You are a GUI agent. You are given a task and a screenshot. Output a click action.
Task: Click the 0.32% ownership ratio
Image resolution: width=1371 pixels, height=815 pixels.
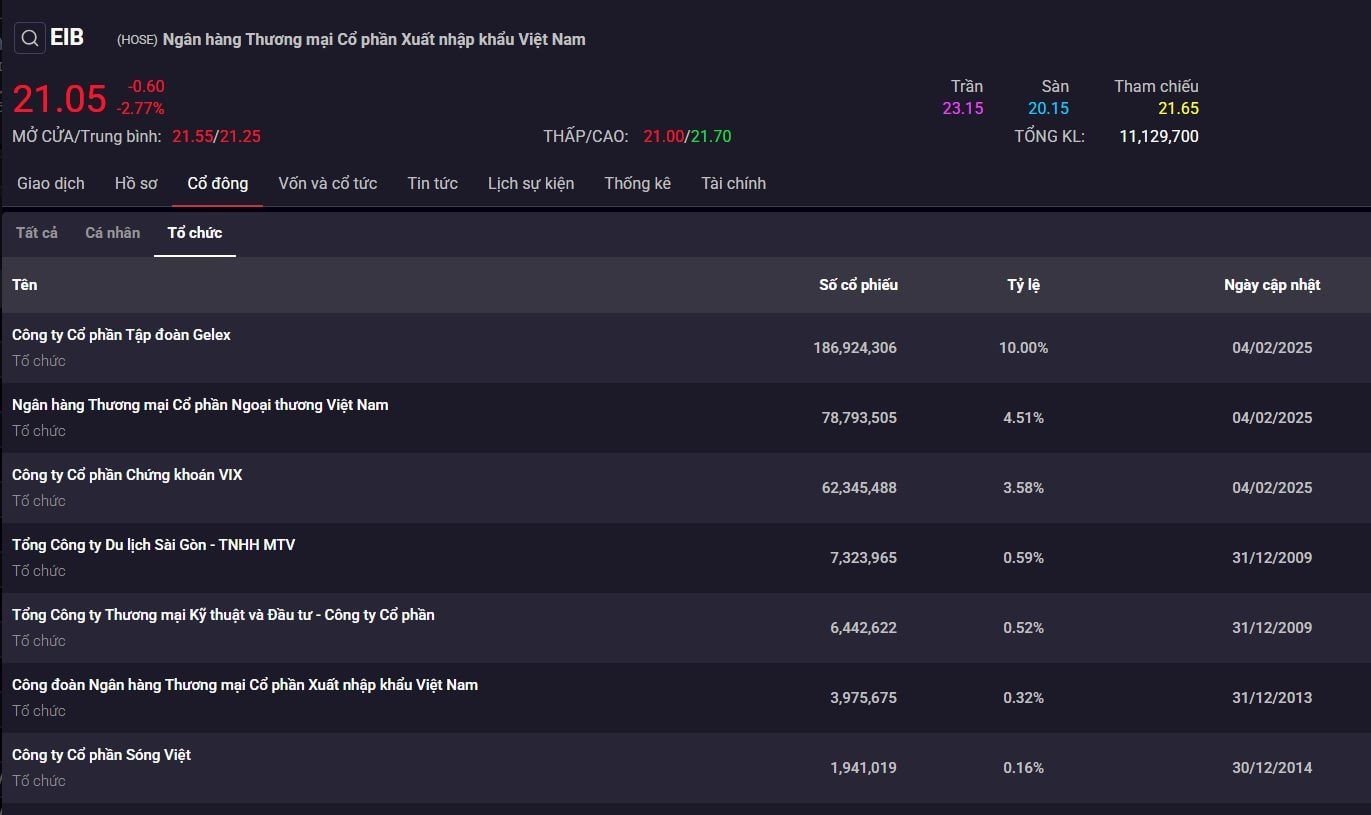pyautogui.click(x=1024, y=698)
